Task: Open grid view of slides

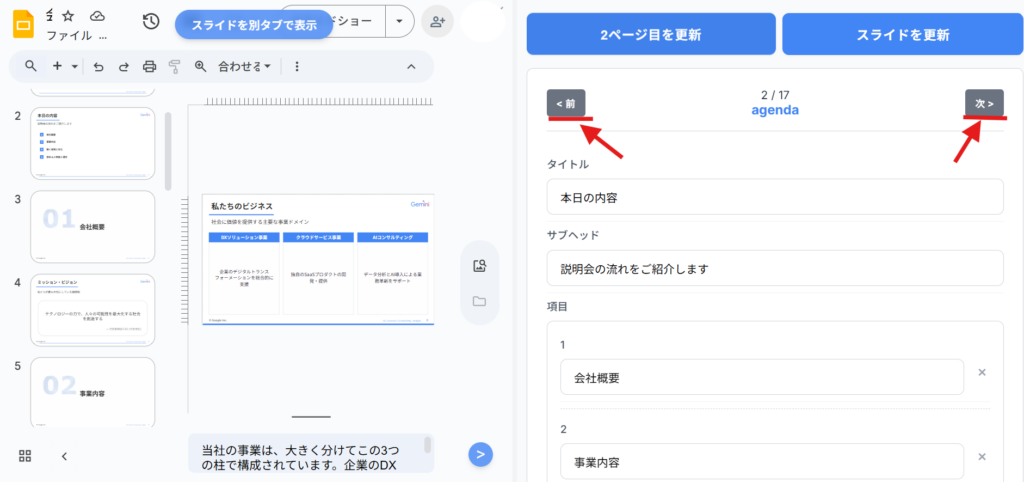Action: tap(26, 456)
